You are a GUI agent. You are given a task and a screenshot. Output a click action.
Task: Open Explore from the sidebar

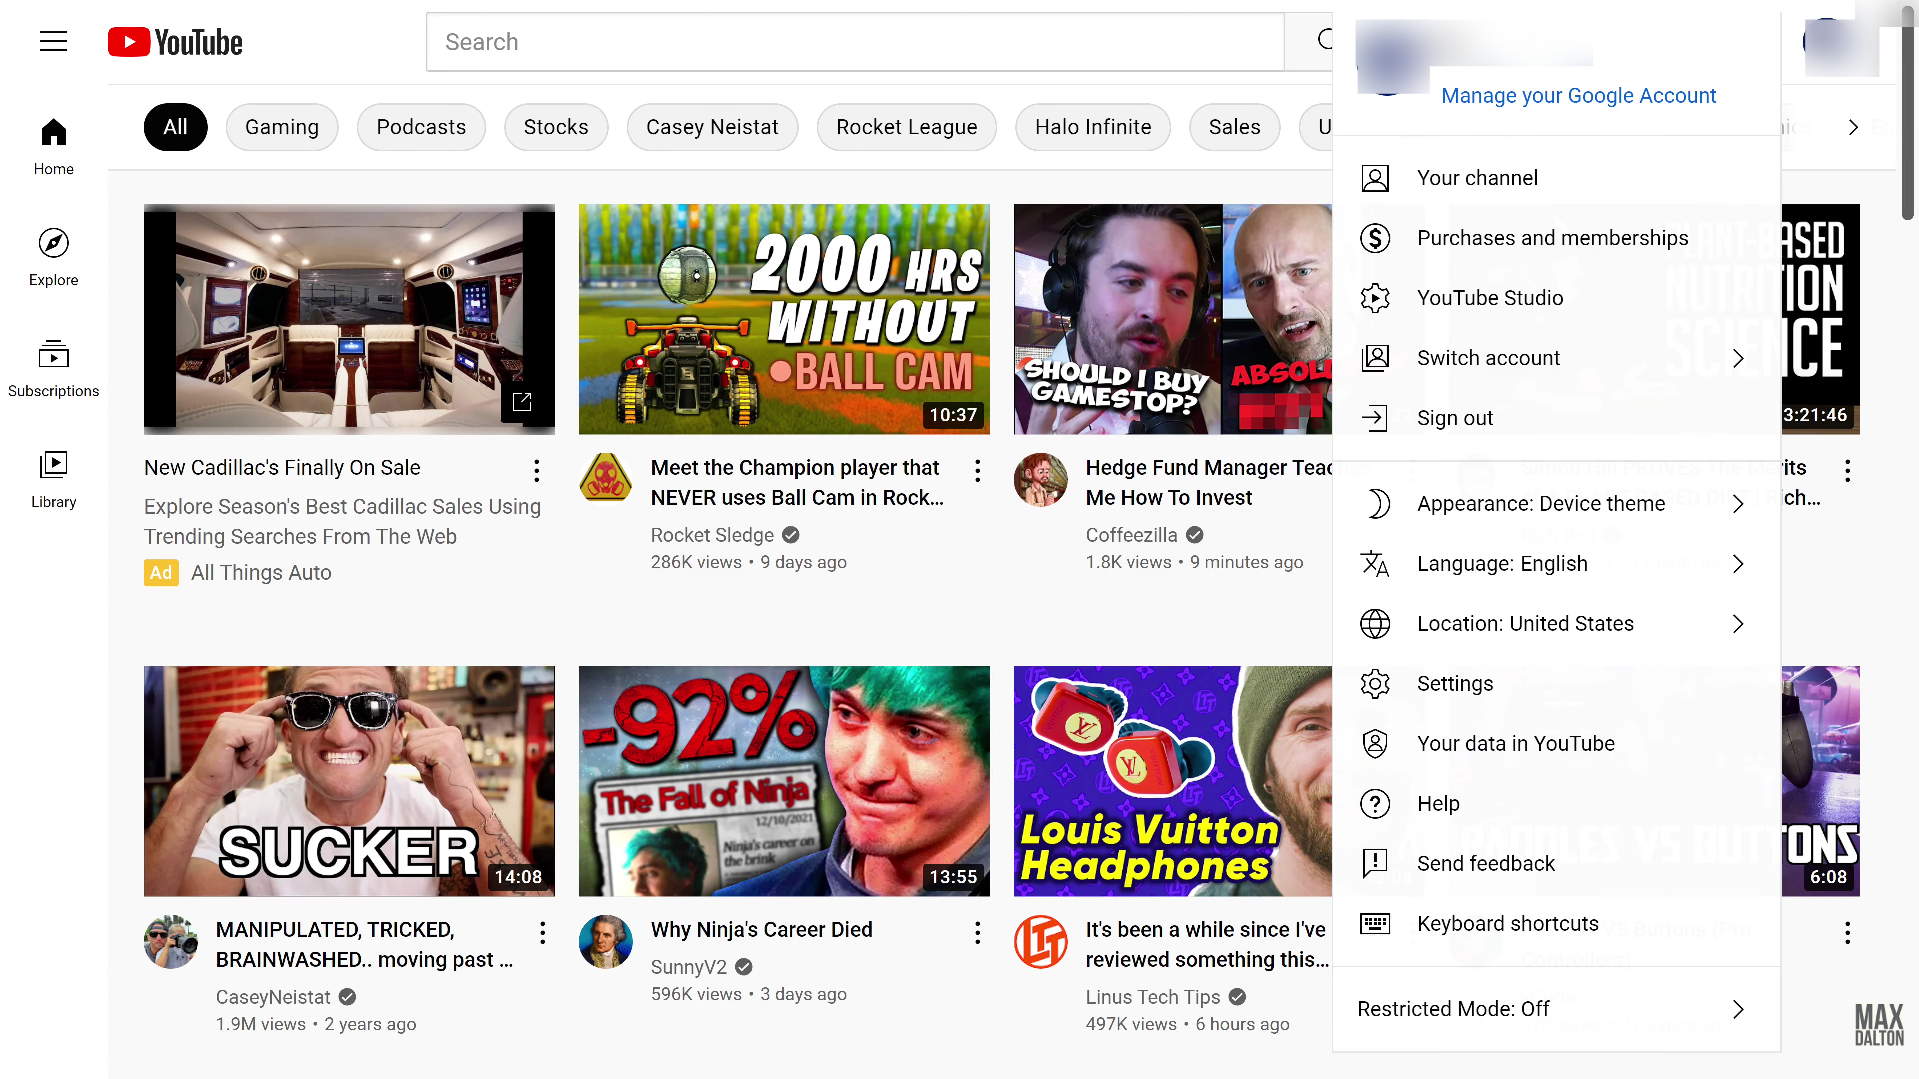tap(54, 257)
